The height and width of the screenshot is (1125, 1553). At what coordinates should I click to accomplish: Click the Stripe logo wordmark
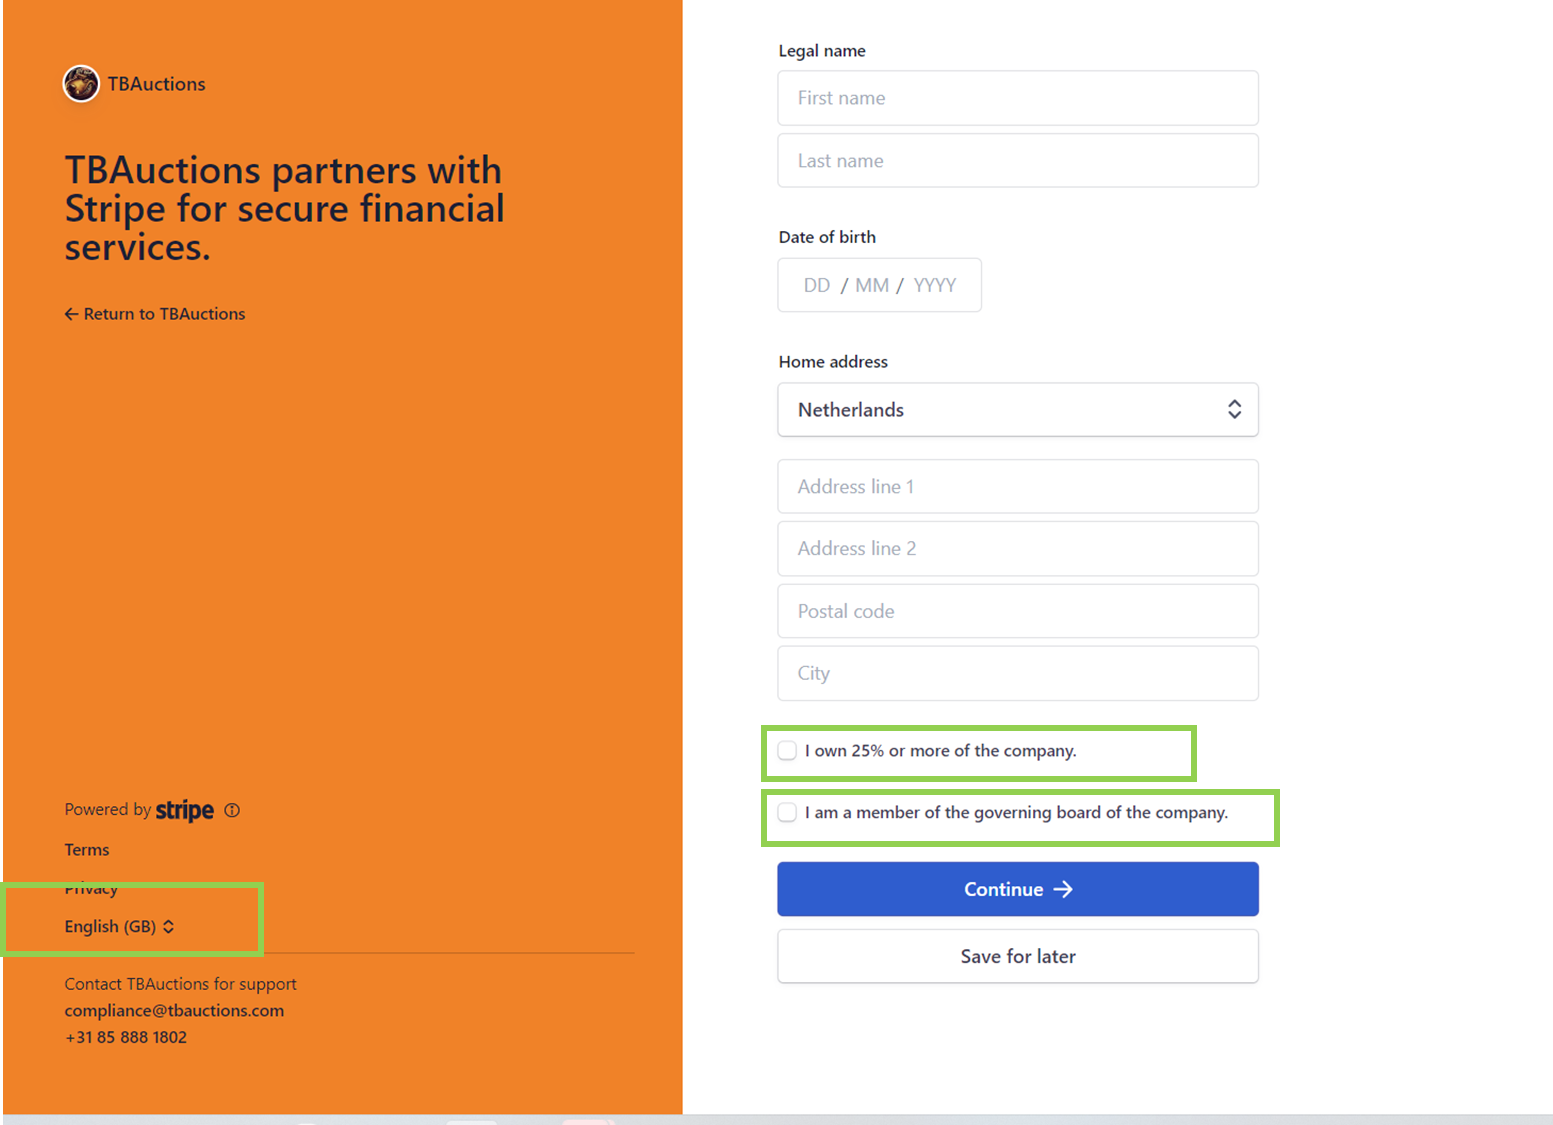184,810
